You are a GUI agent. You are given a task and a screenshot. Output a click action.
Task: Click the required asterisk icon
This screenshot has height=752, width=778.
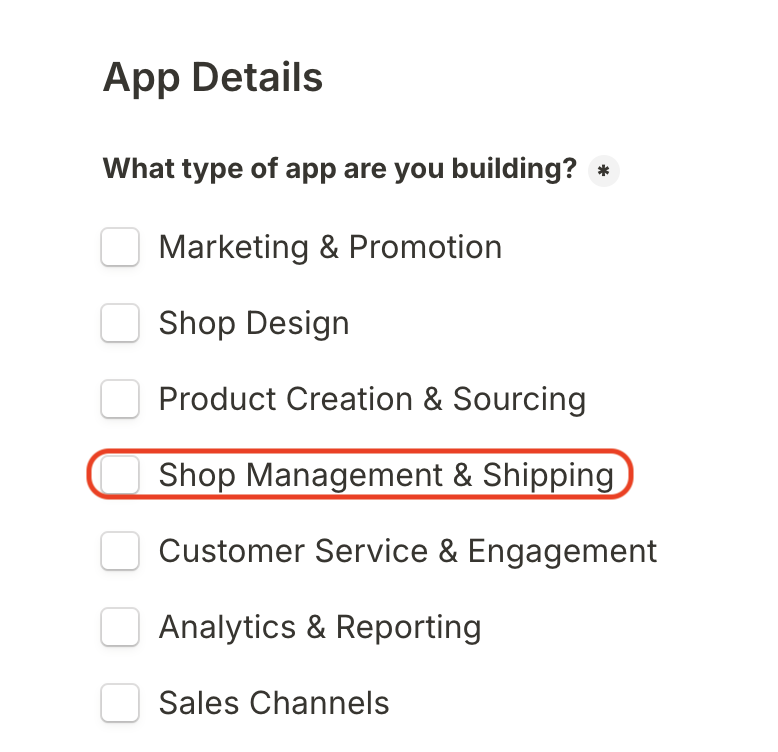[x=603, y=171]
